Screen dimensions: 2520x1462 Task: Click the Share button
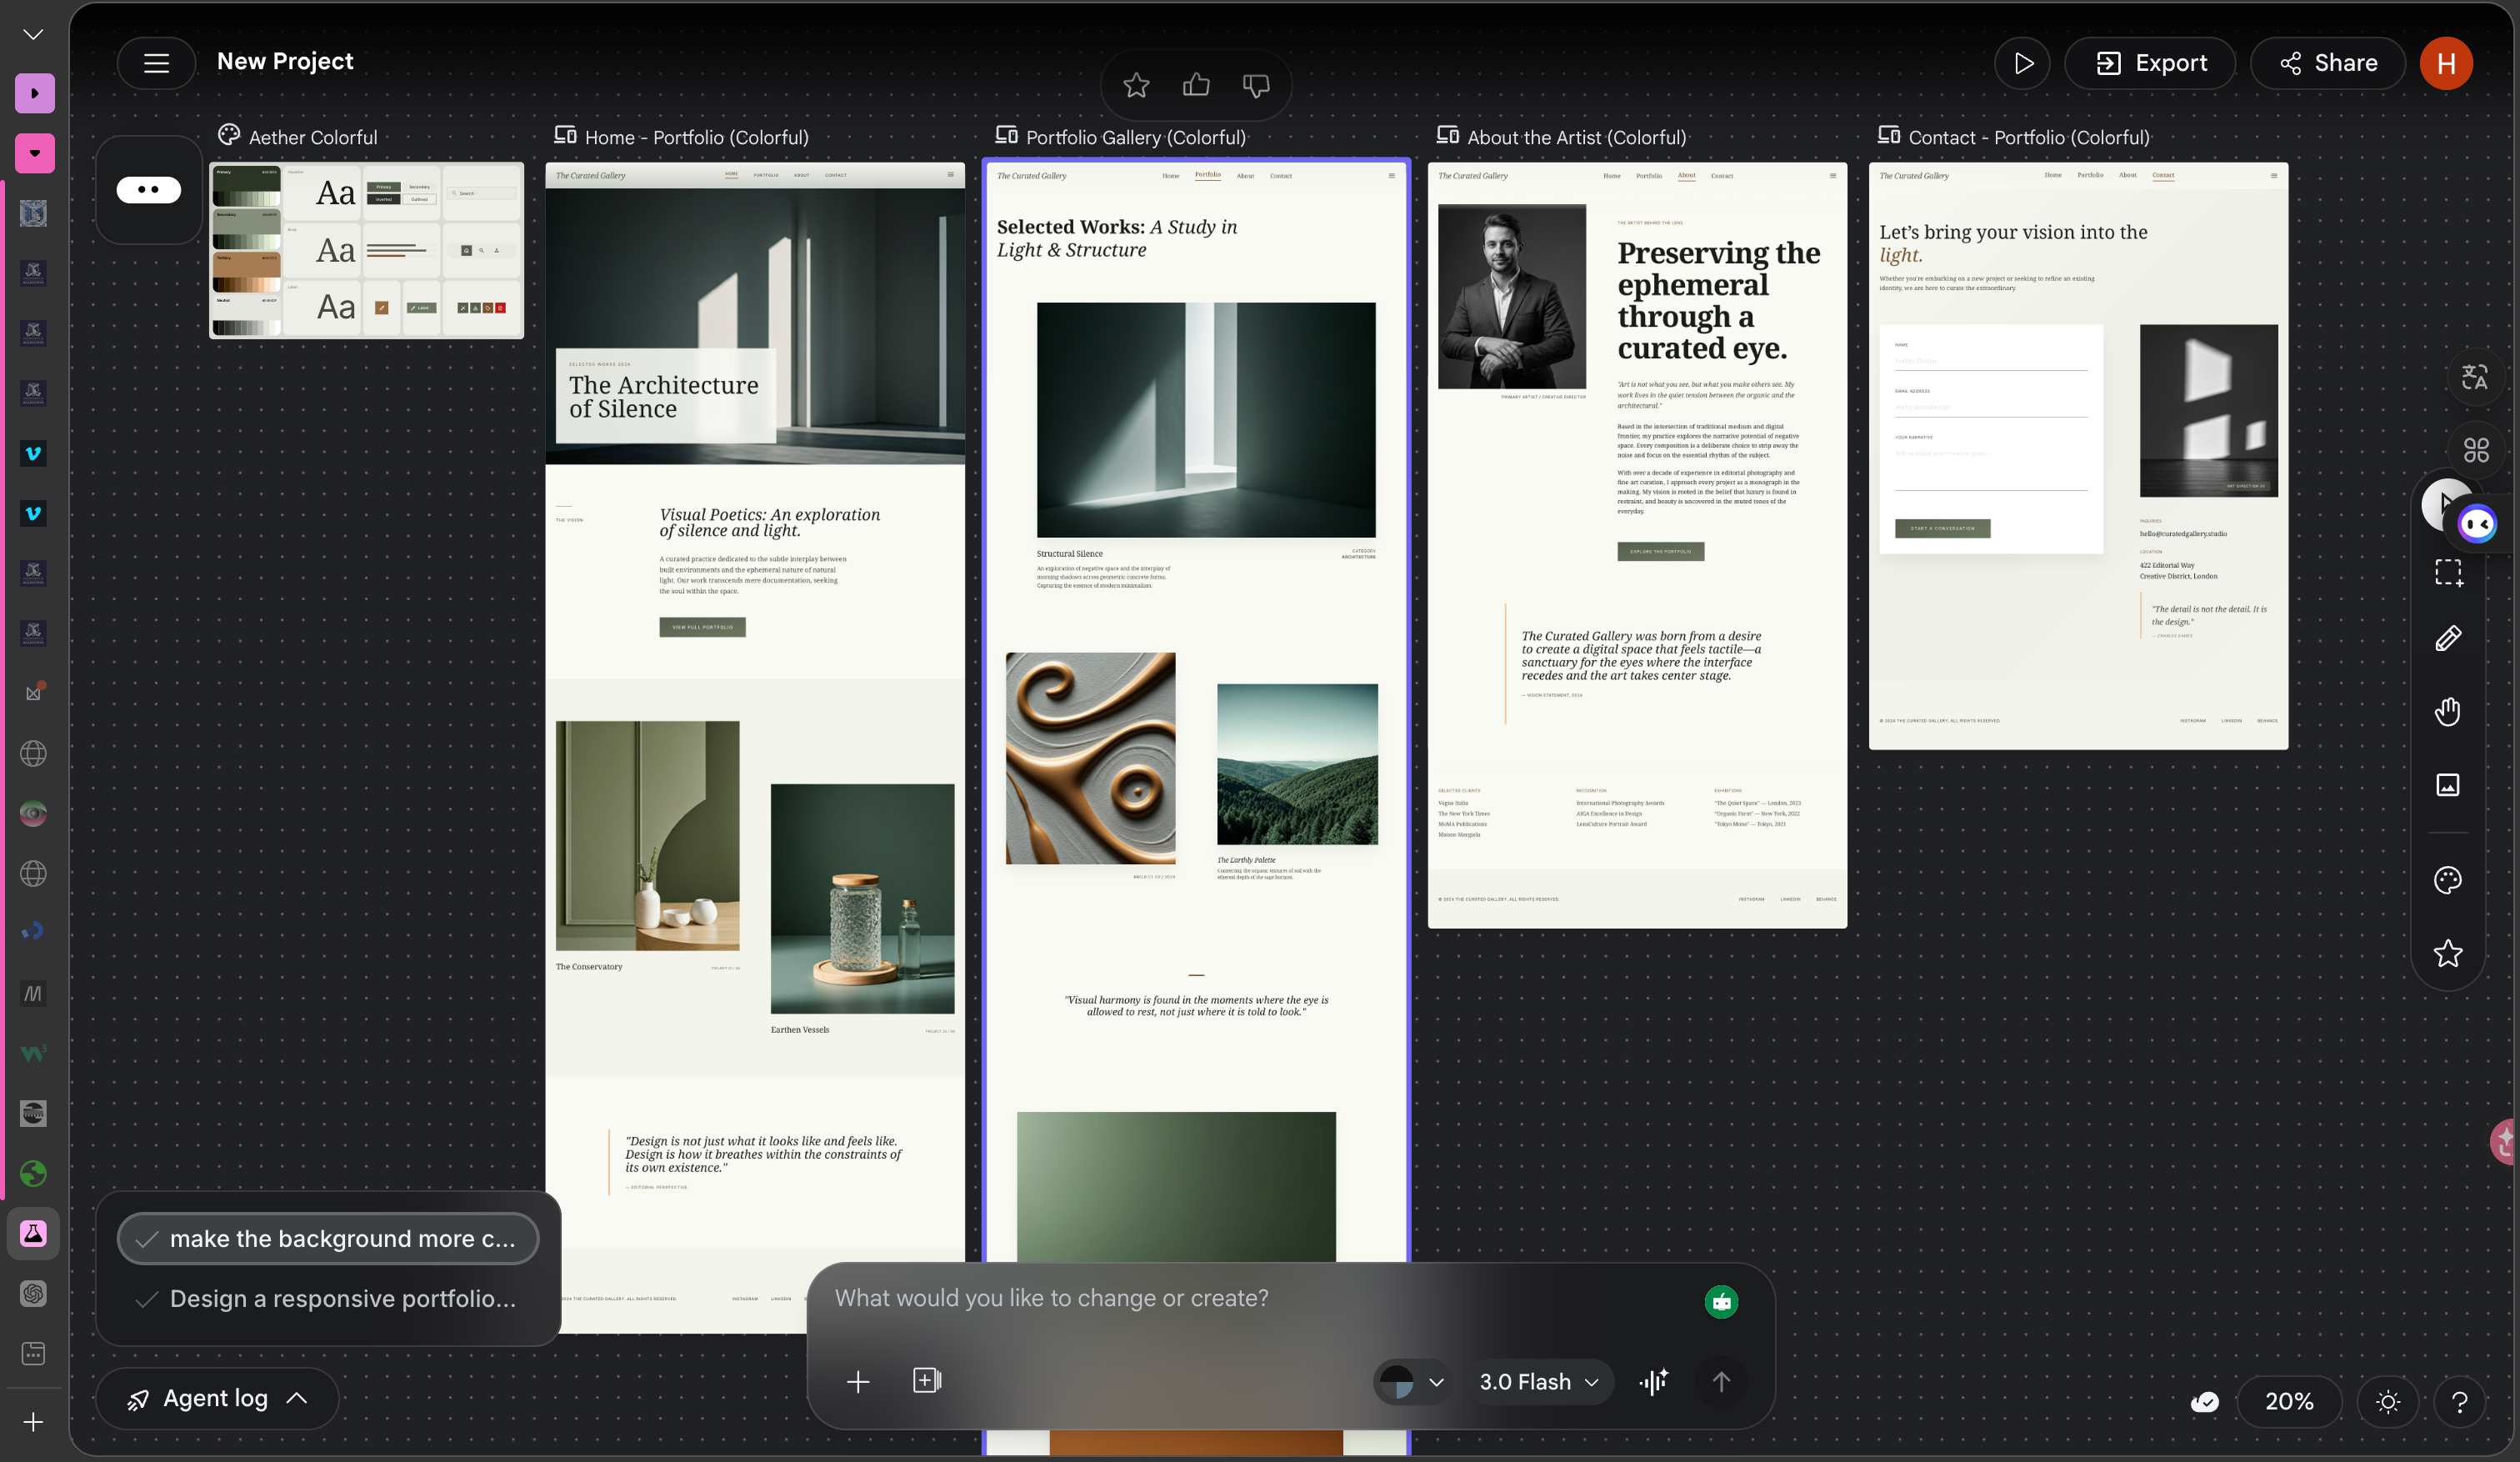coord(2327,63)
